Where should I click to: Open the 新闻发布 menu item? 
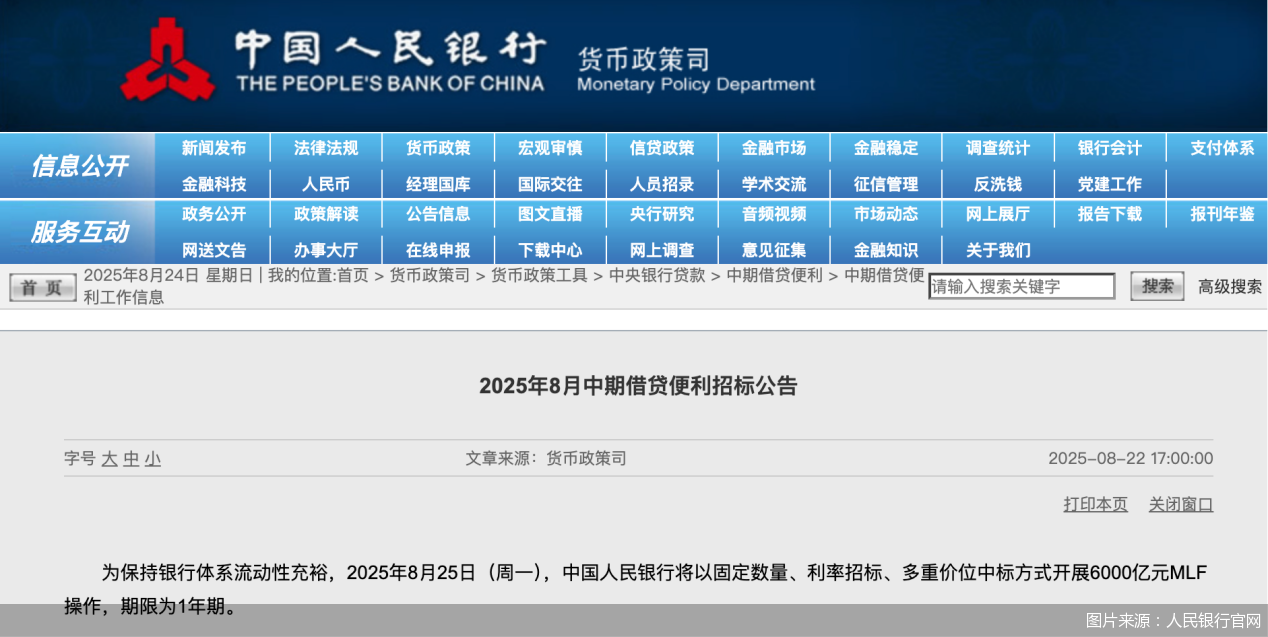click(214, 148)
